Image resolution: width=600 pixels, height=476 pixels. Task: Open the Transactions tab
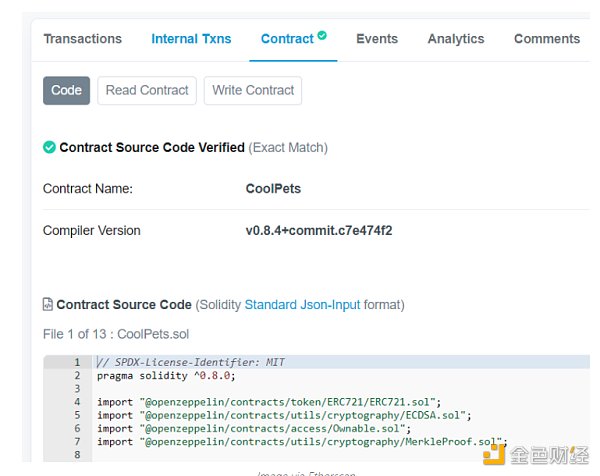point(83,39)
